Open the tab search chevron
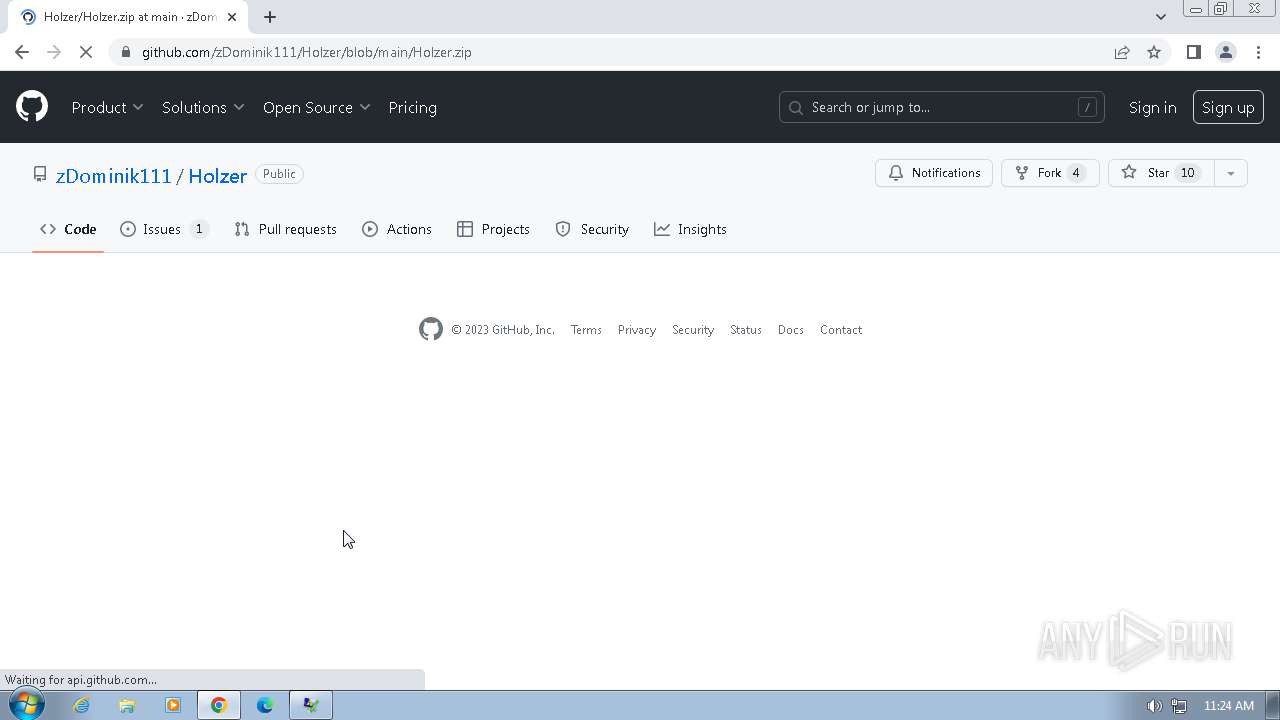 1160,17
